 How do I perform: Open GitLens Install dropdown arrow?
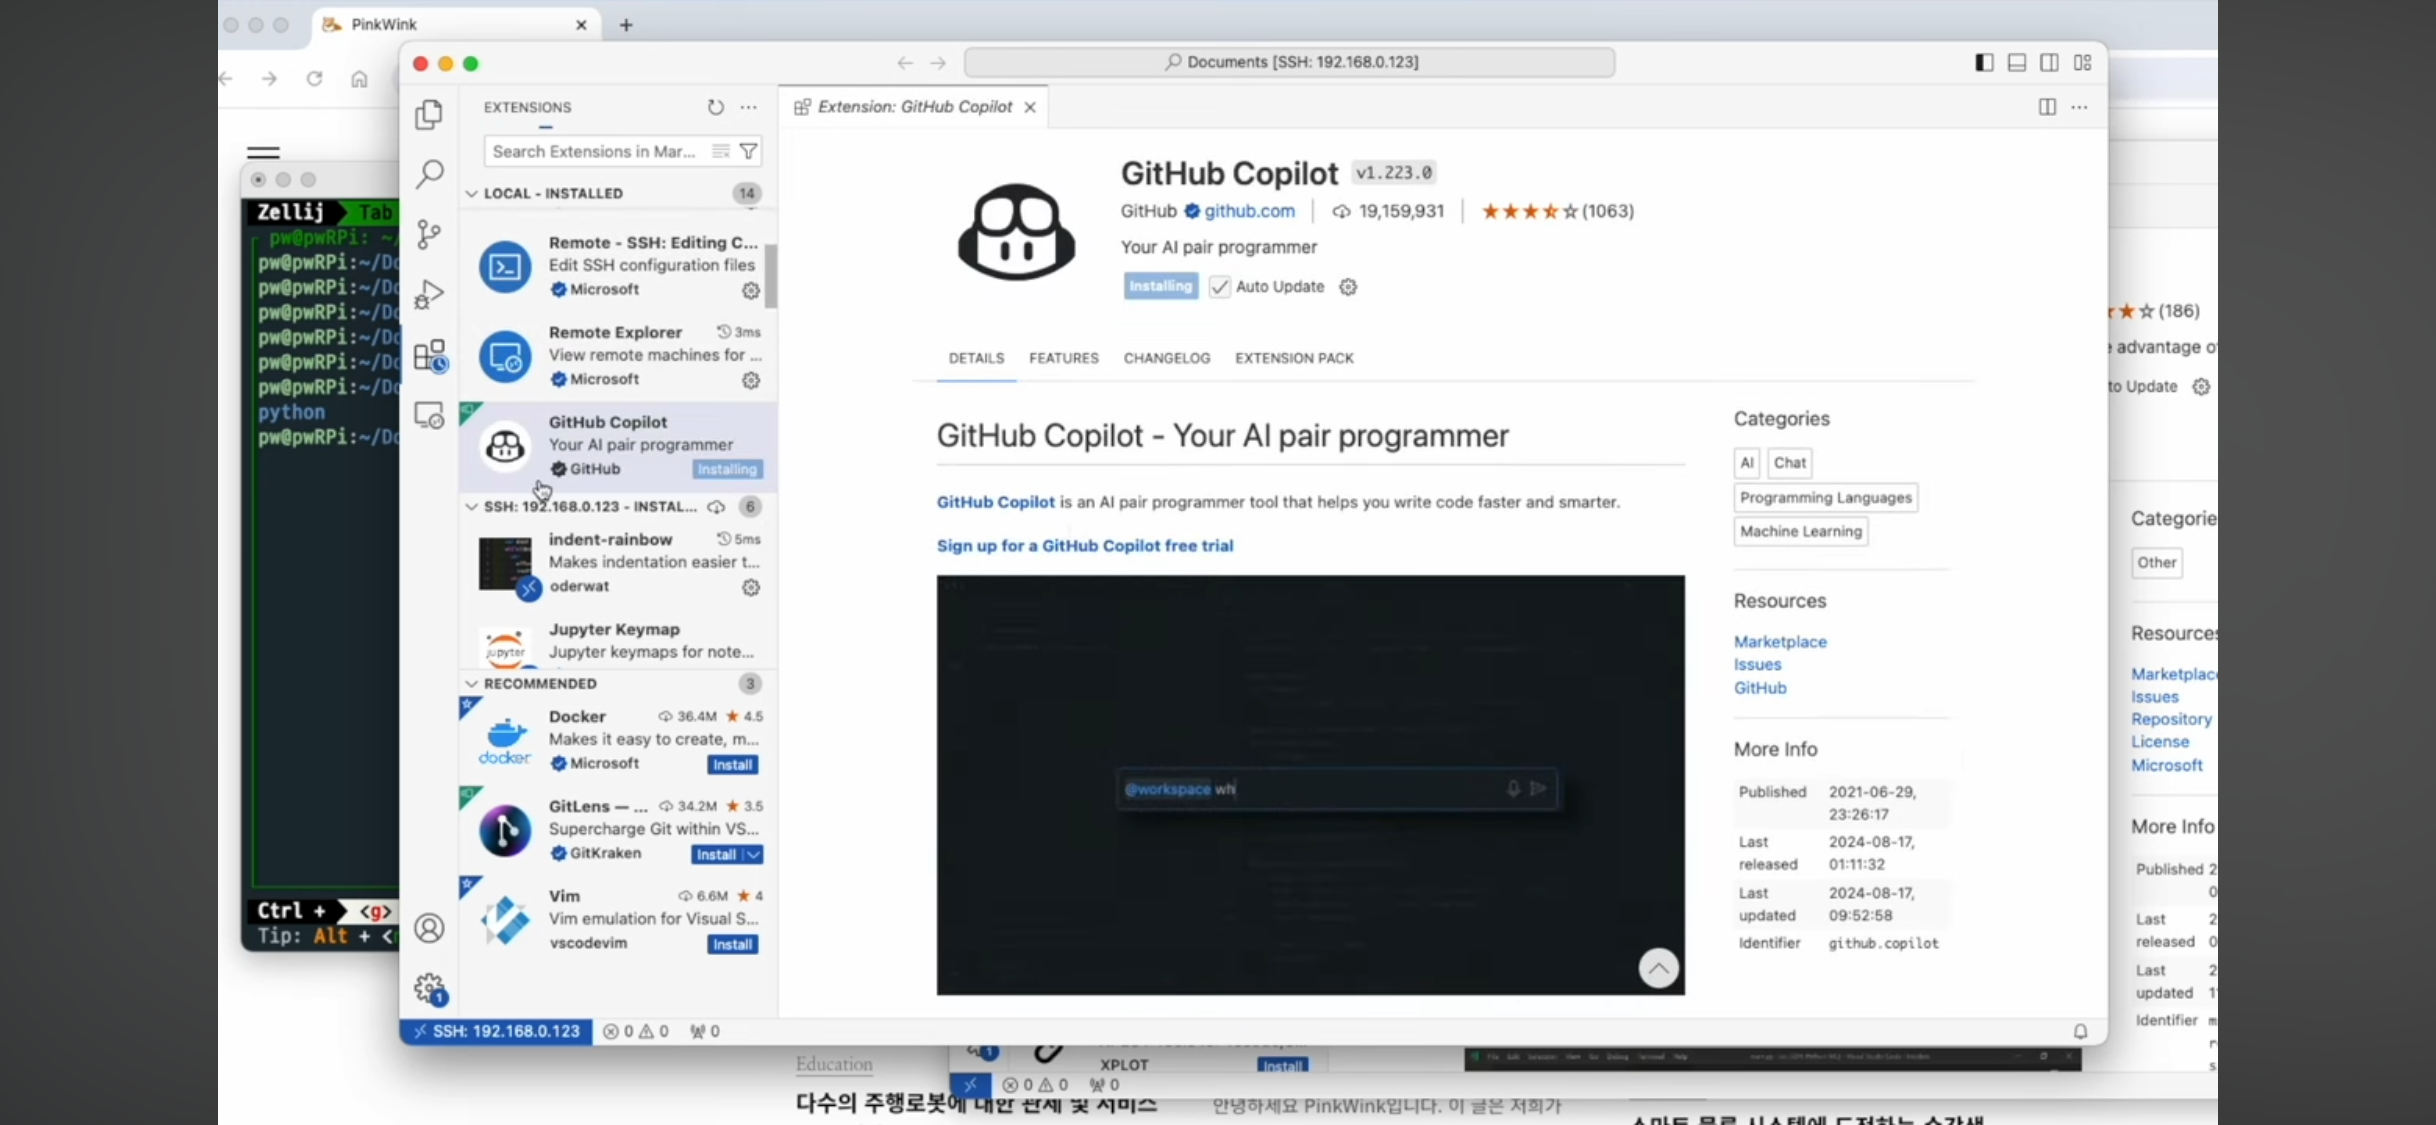click(x=754, y=854)
